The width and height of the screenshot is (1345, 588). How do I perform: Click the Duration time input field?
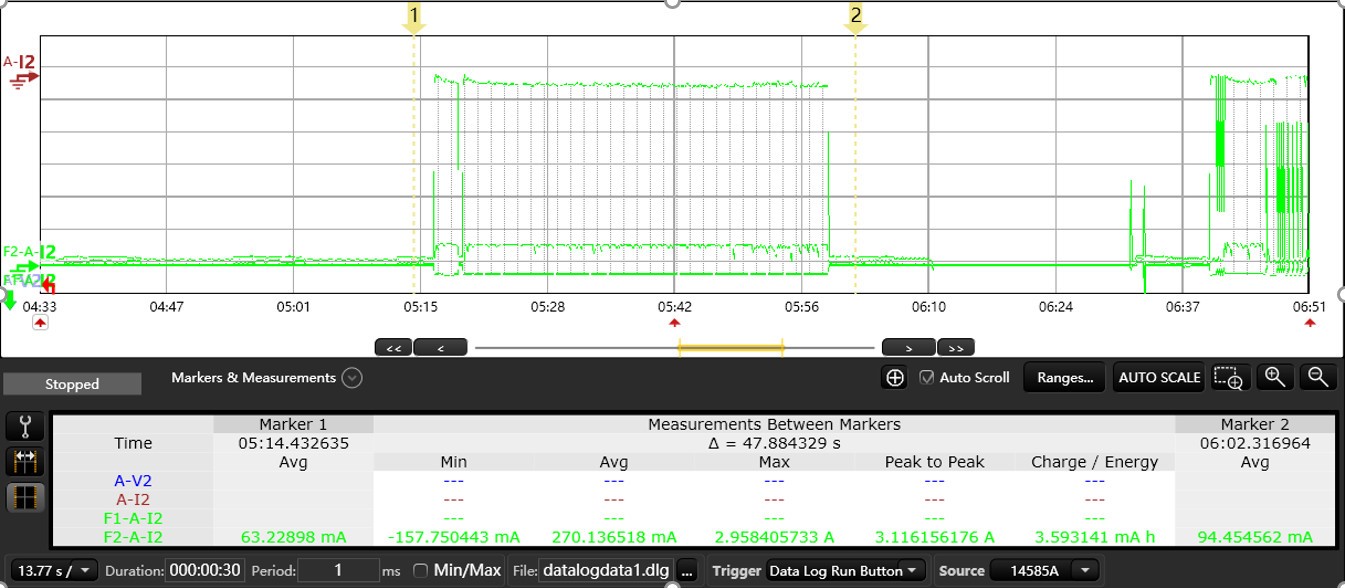205,571
